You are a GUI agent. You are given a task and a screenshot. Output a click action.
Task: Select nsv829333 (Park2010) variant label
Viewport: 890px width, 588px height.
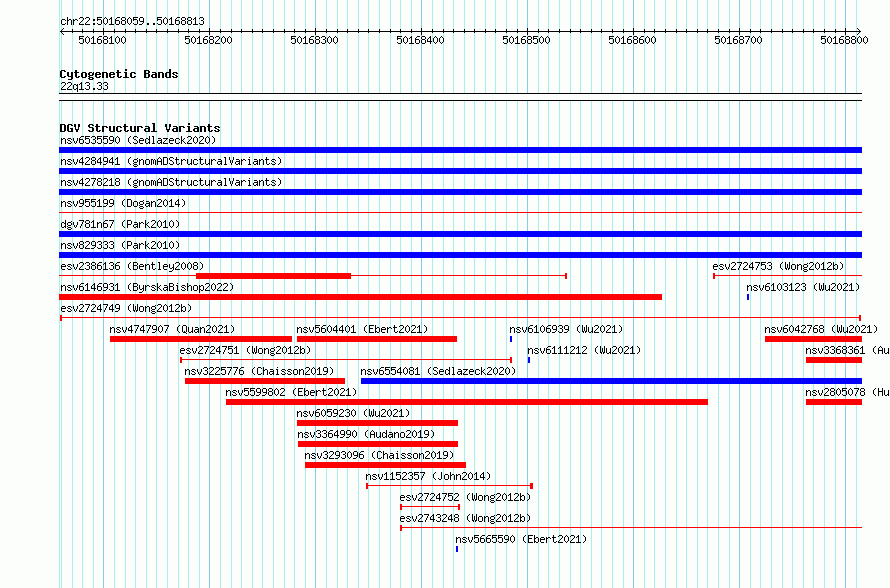point(120,245)
